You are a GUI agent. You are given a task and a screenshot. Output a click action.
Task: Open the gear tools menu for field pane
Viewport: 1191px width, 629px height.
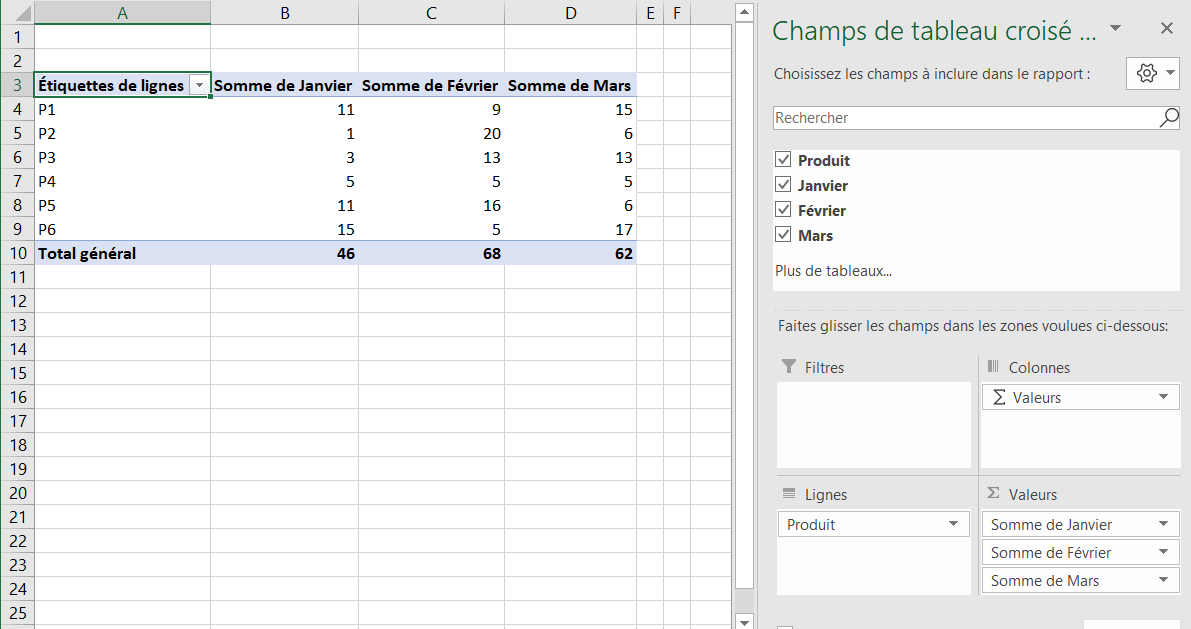click(1153, 73)
